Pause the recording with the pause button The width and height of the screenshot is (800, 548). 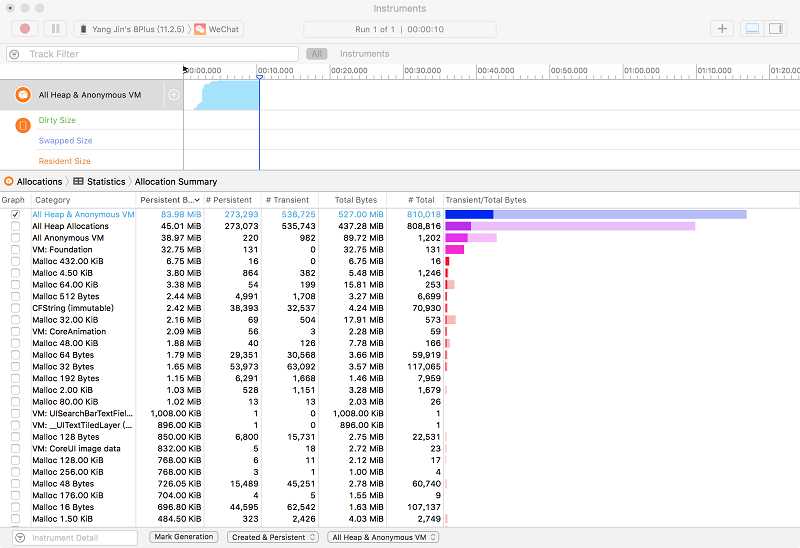pyautogui.click(x=56, y=29)
